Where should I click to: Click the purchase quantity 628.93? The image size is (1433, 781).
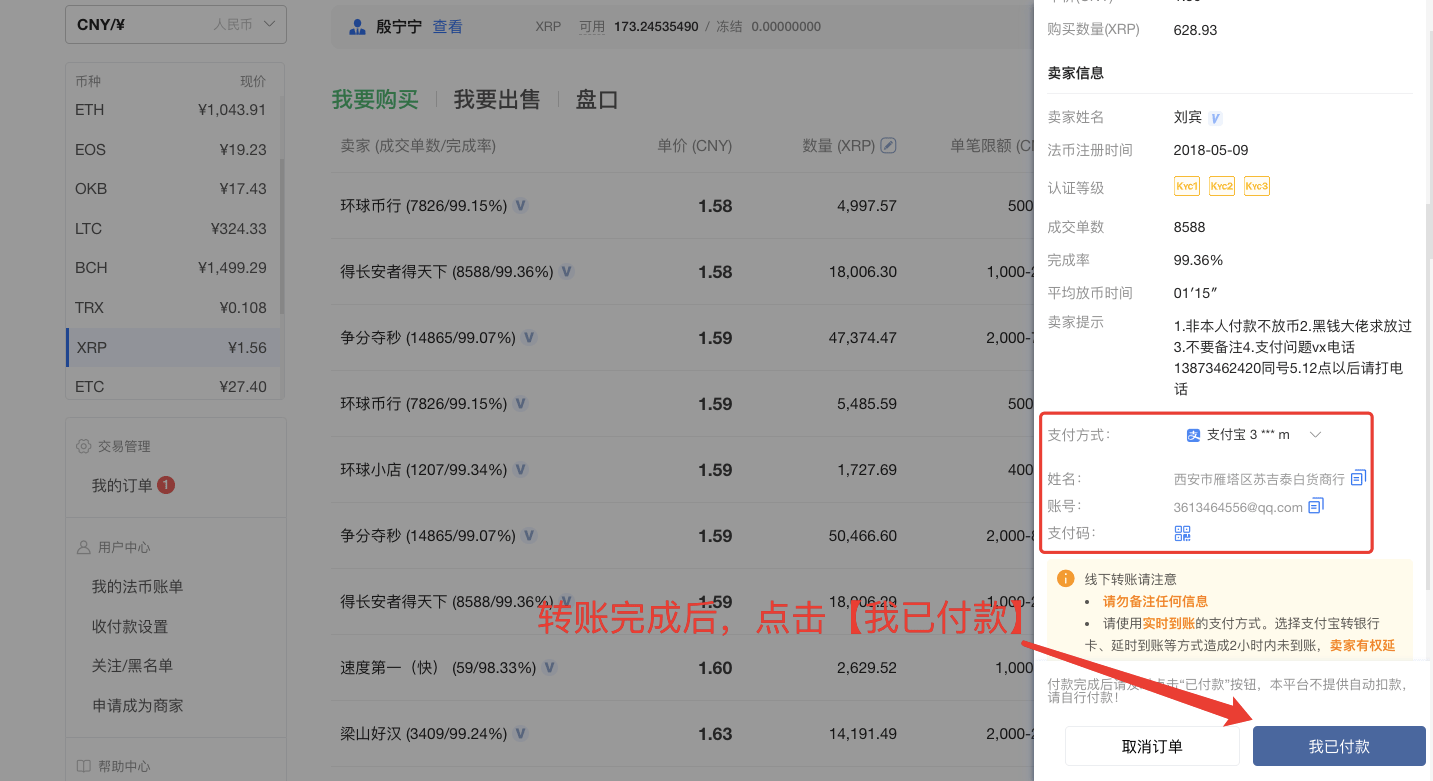pyautogui.click(x=1196, y=30)
